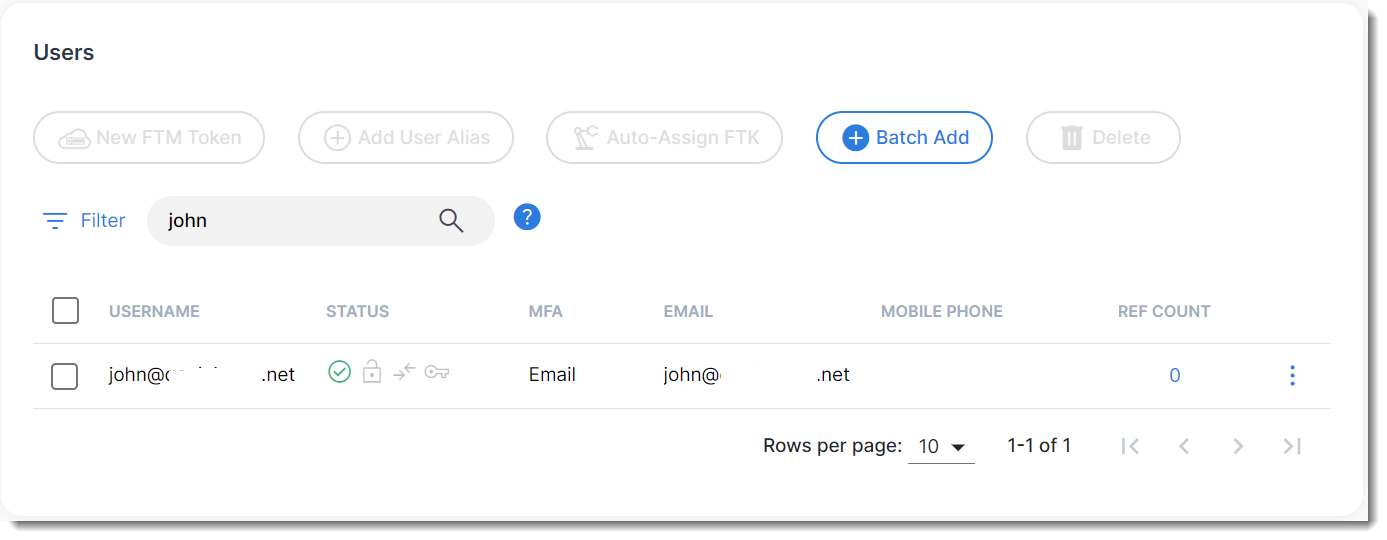Image resolution: width=1387 pixels, height=540 pixels.
Task: Click the Delete button
Action: pyautogui.click(x=1103, y=137)
